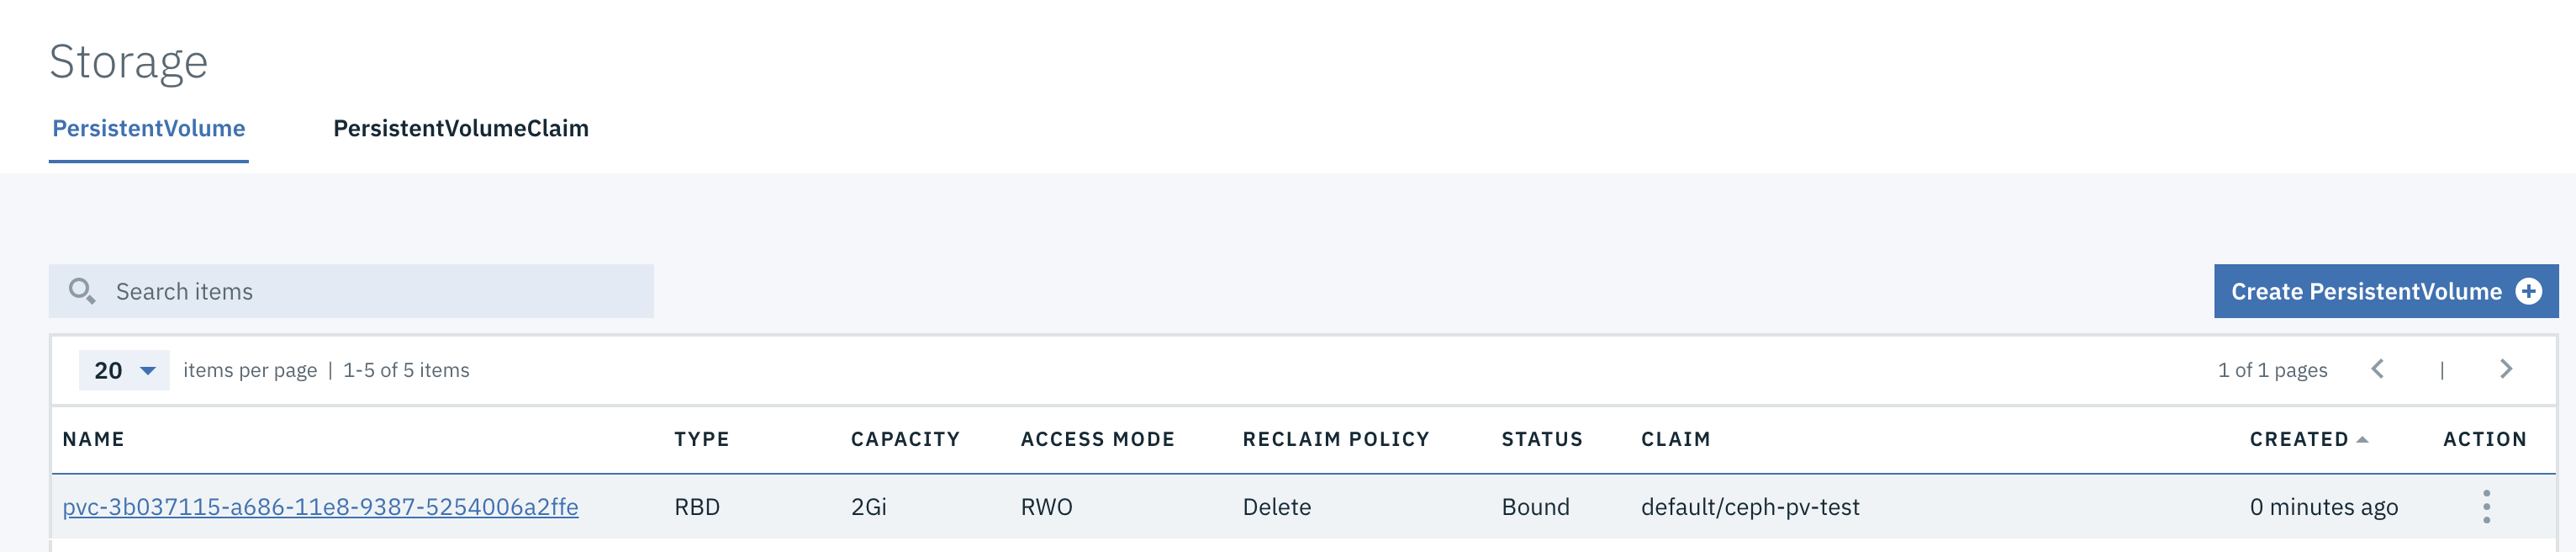
Task: Go to previous page using left chevron
Action: pos(2378,369)
